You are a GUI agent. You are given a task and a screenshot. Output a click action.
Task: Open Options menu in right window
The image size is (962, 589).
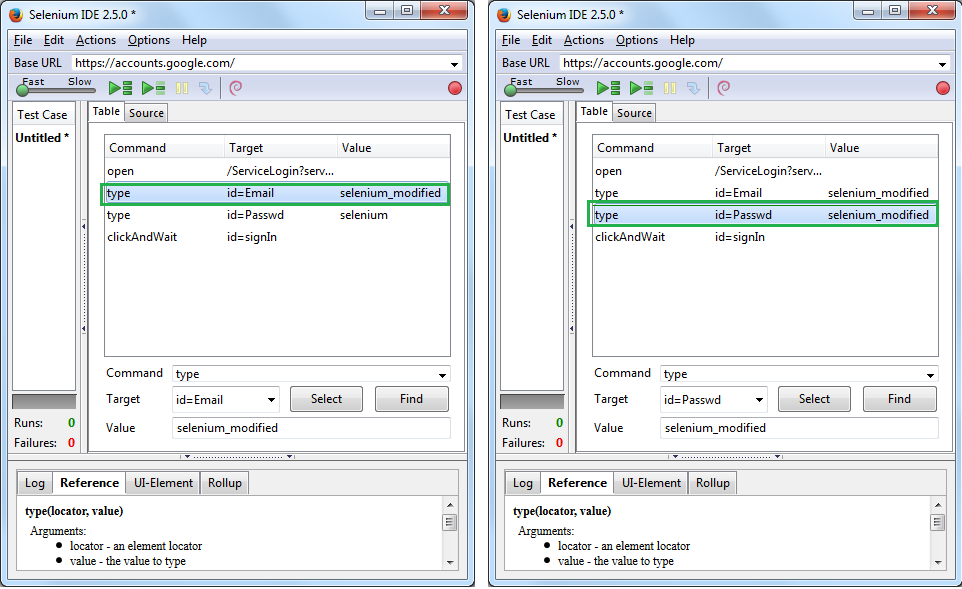click(636, 40)
